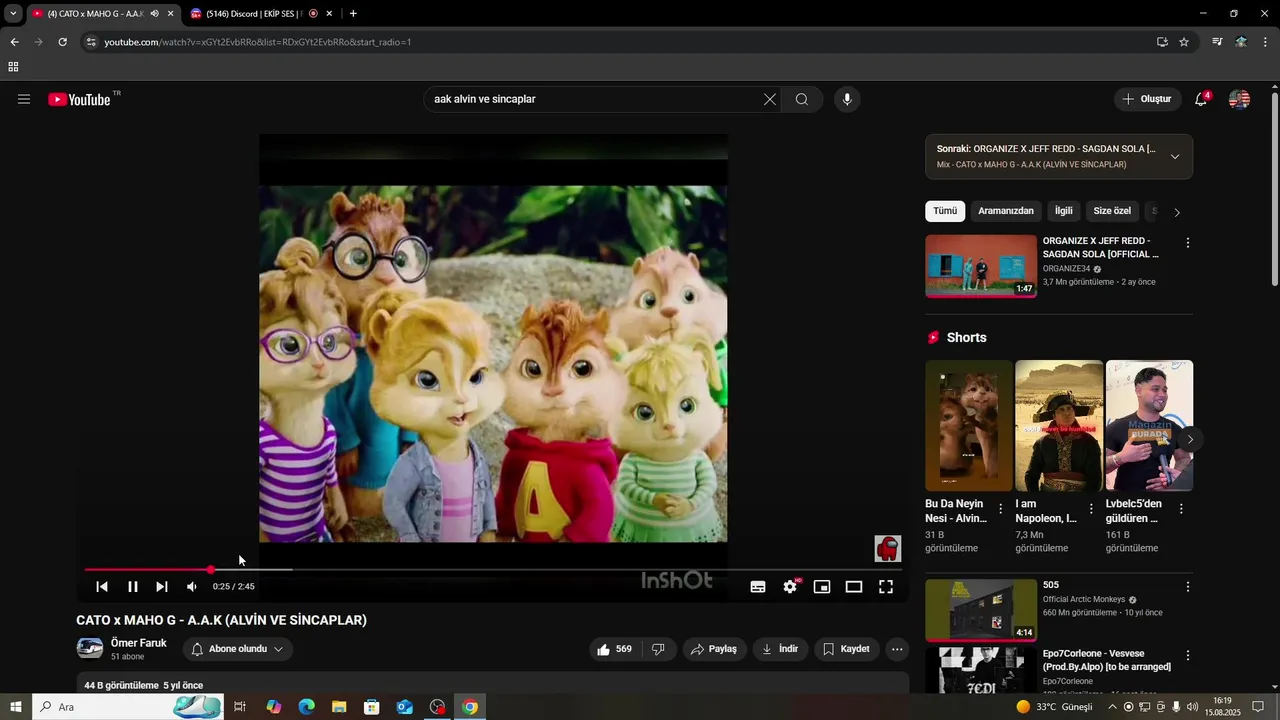Screen dimensions: 1280x720
Task: Skip to previous video in player
Action: [x=102, y=587]
